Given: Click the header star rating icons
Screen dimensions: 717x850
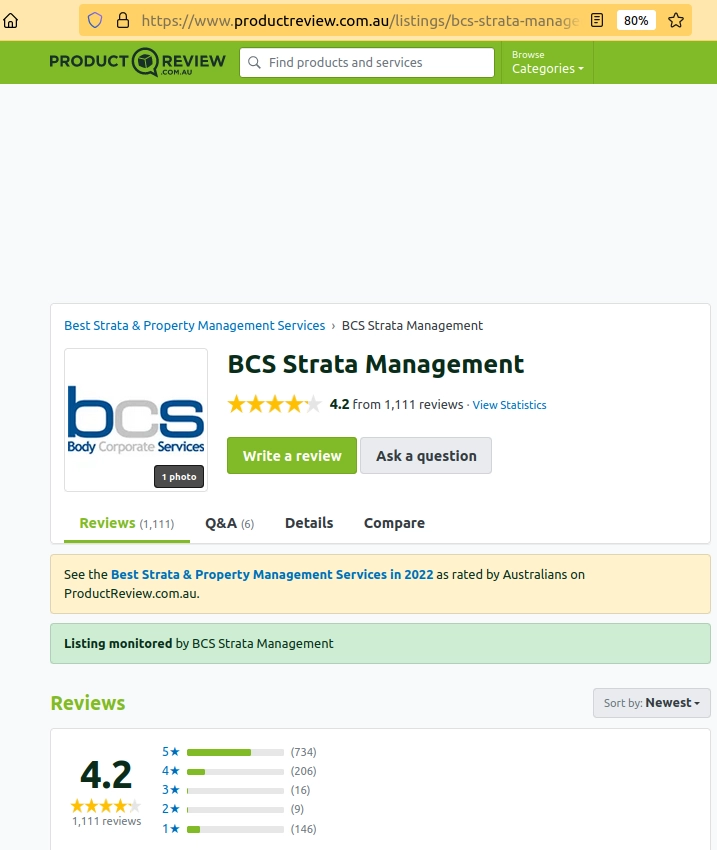Looking at the screenshot, I should [274, 404].
